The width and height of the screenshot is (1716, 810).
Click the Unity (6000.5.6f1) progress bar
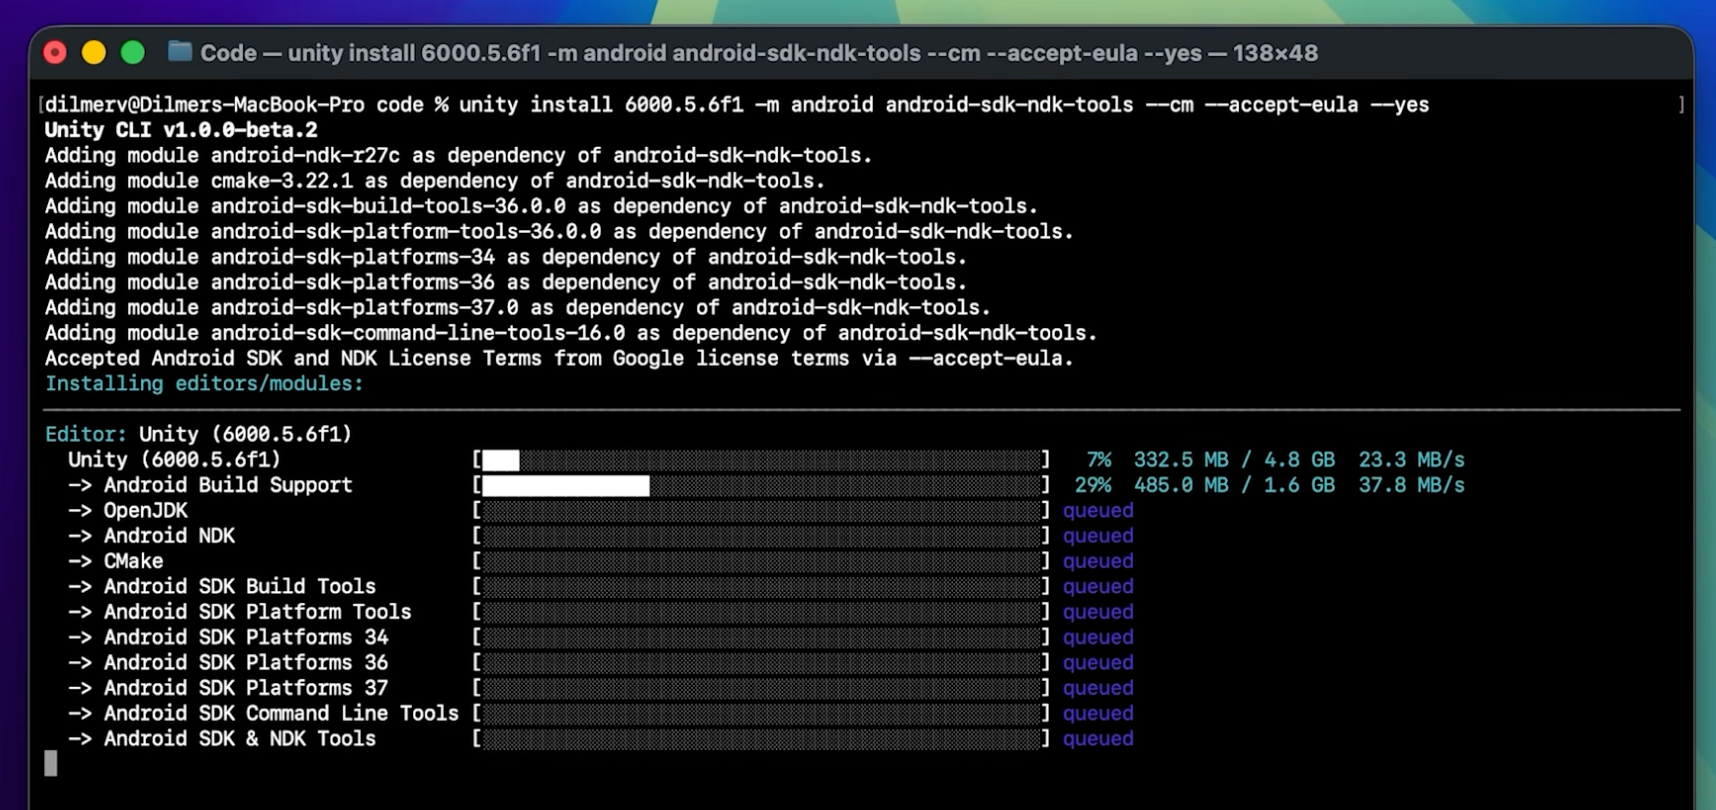coord(762,460)
